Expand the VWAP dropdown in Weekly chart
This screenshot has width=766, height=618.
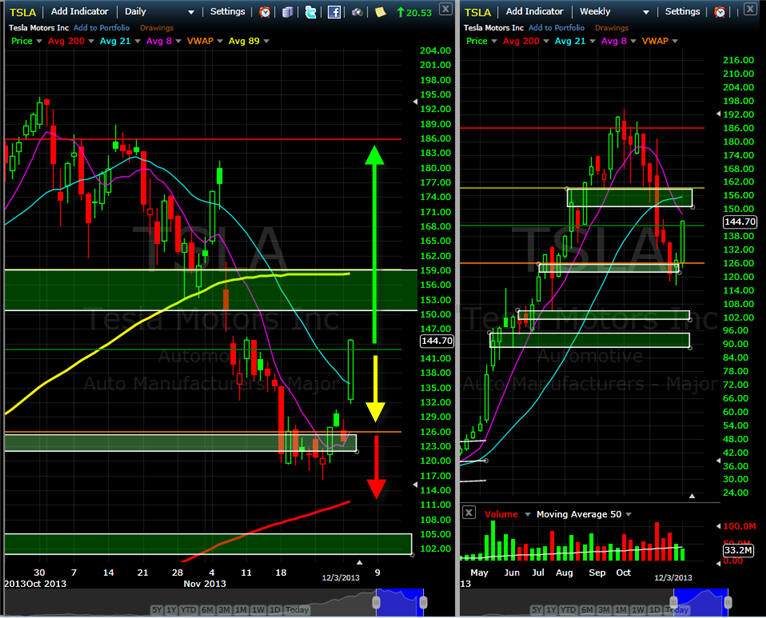(x=675, y=42)
